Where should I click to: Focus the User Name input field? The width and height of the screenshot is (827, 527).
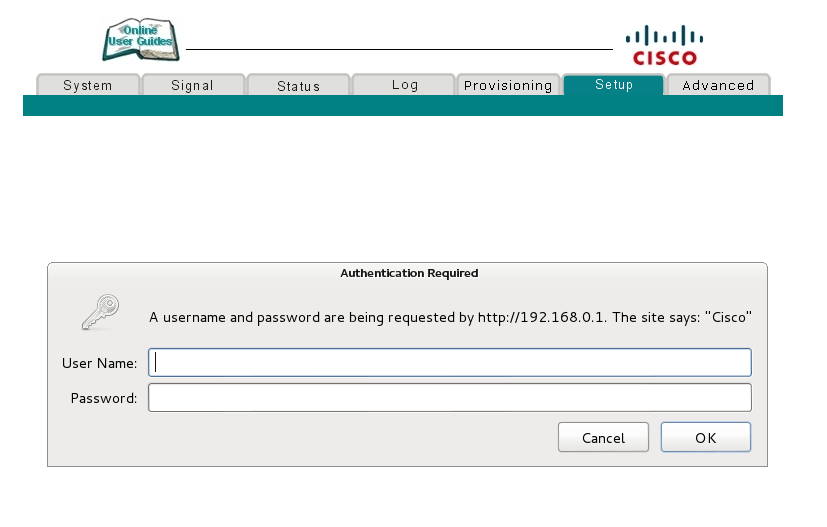(449, 362)
